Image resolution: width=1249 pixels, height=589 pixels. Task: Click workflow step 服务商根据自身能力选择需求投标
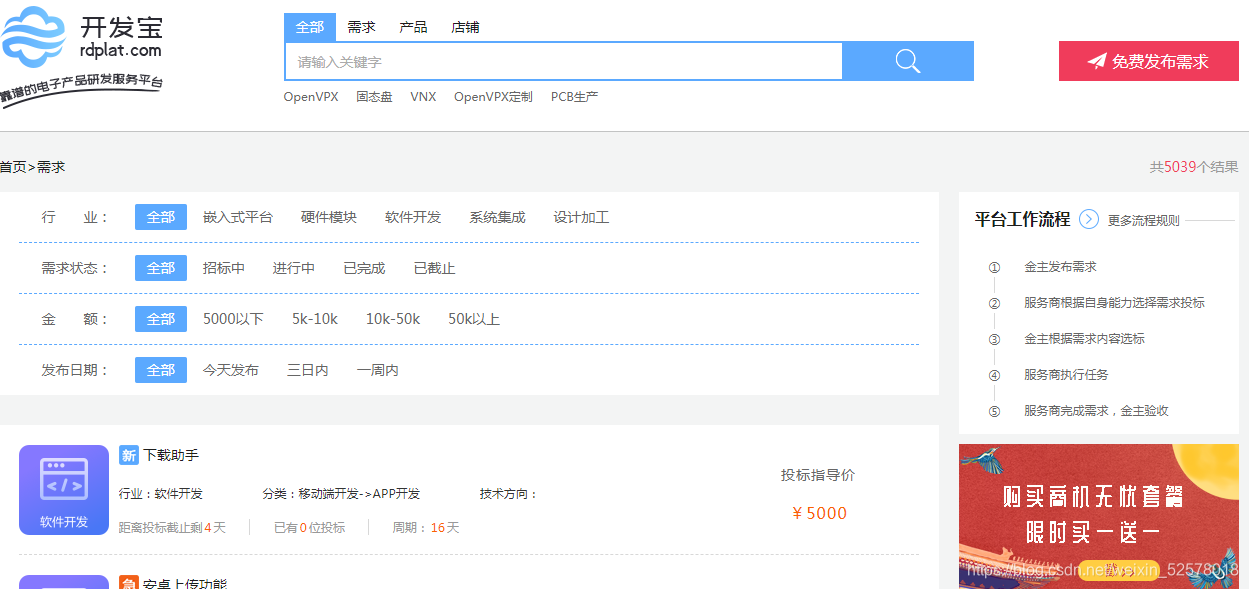[x=1114, y=303]
